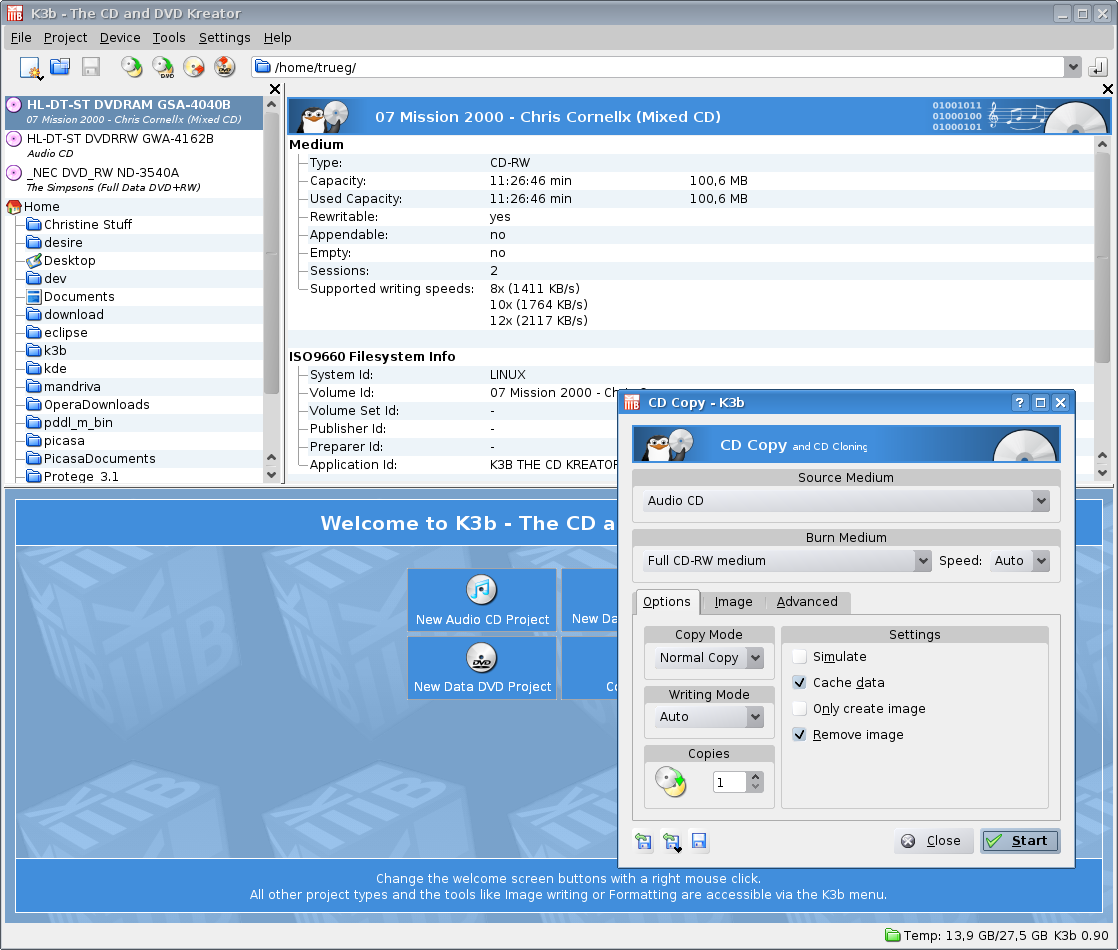Click the Copy CD toolbar icon

click(x=131, y=67)
